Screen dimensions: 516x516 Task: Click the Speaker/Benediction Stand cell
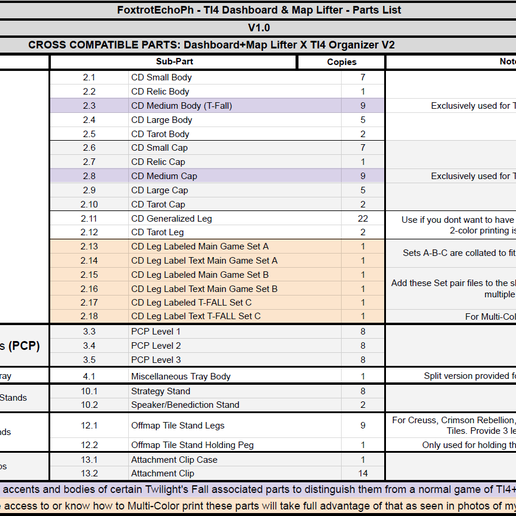(x=235, y=404)
